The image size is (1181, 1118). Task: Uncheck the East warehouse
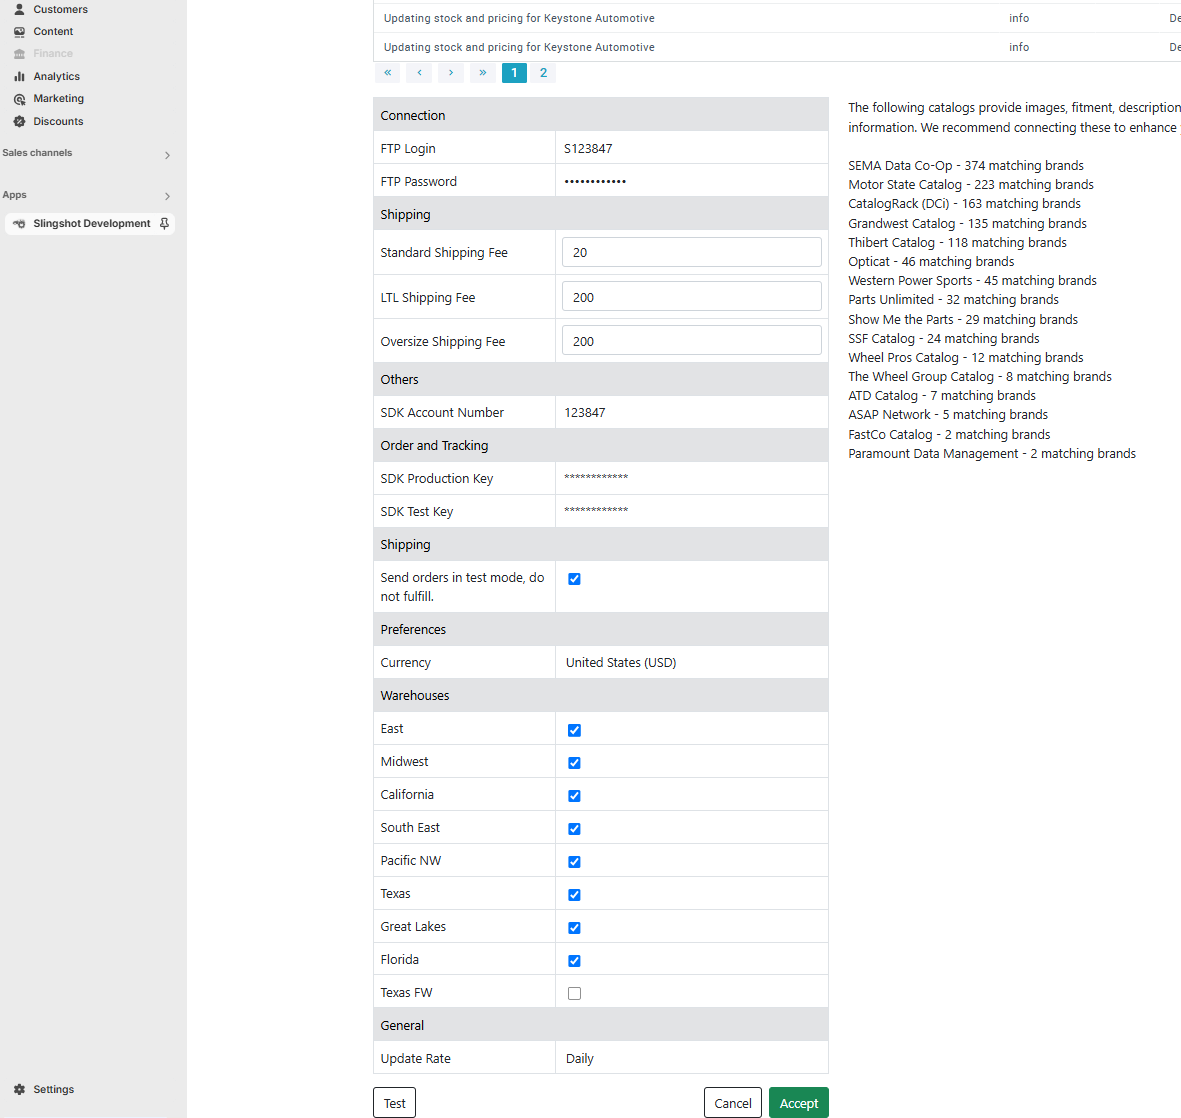(575, 730)
